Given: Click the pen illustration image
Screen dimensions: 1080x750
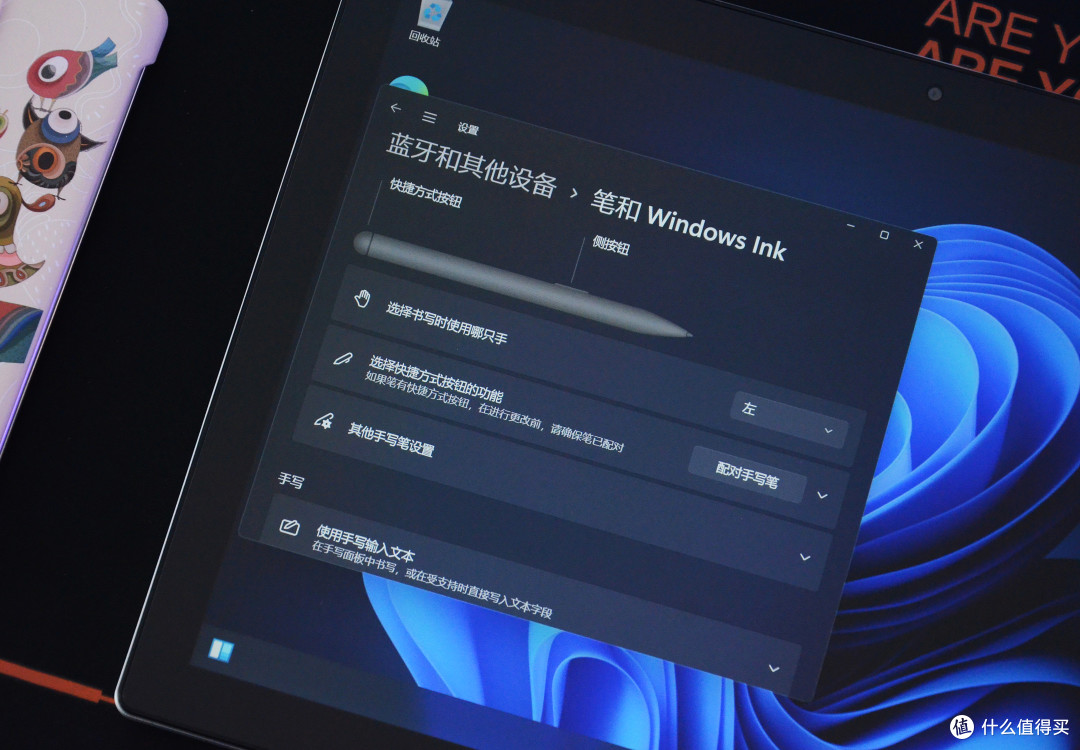Looking at the screenshot, I should [521, 284].
